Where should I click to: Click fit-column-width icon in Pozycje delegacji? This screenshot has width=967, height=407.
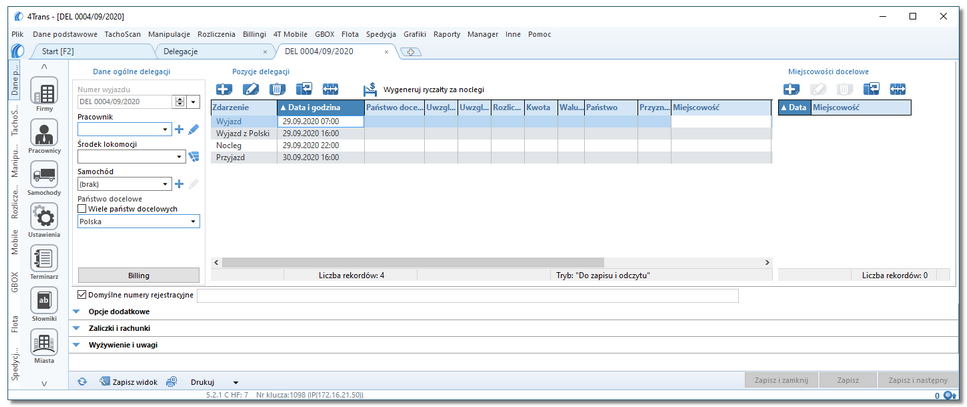[x=331, y=89]
